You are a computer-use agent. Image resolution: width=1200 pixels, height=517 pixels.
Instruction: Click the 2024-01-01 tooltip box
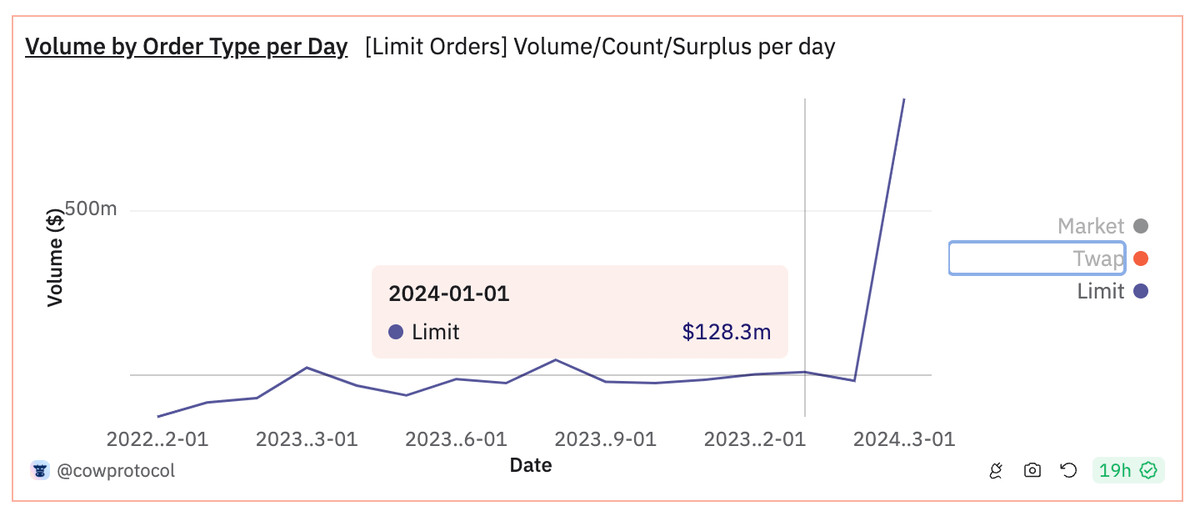(579, 311)
